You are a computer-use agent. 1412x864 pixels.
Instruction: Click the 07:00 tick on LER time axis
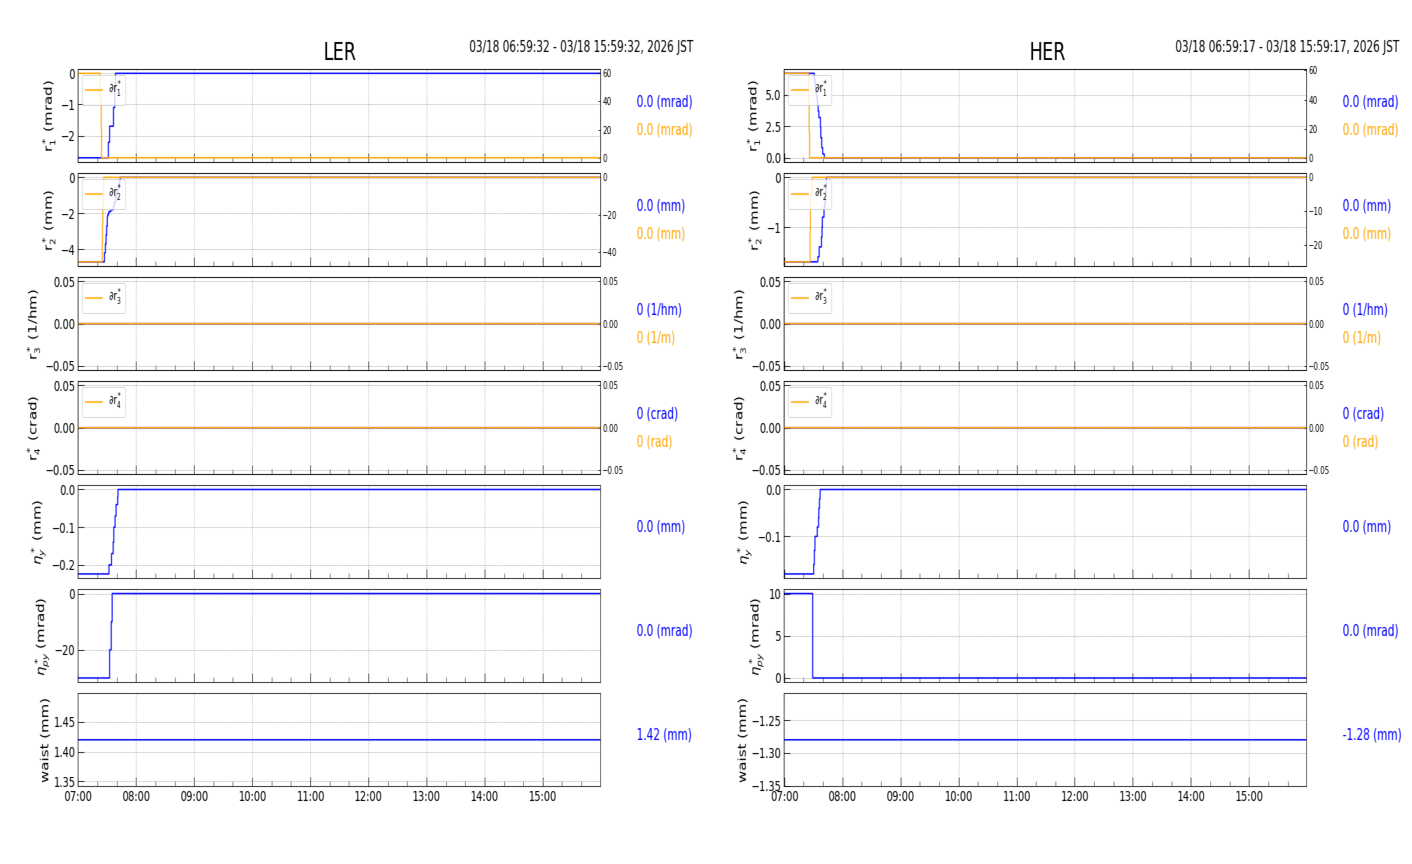pyautogui.click(x=78, y=797)
